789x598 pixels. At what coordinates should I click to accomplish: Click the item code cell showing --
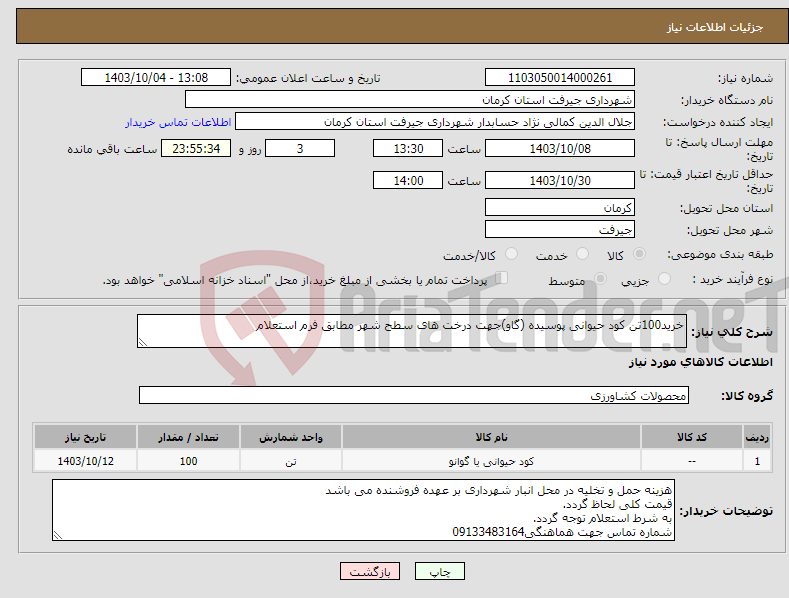pyautogui.click(x=692, y=461)
